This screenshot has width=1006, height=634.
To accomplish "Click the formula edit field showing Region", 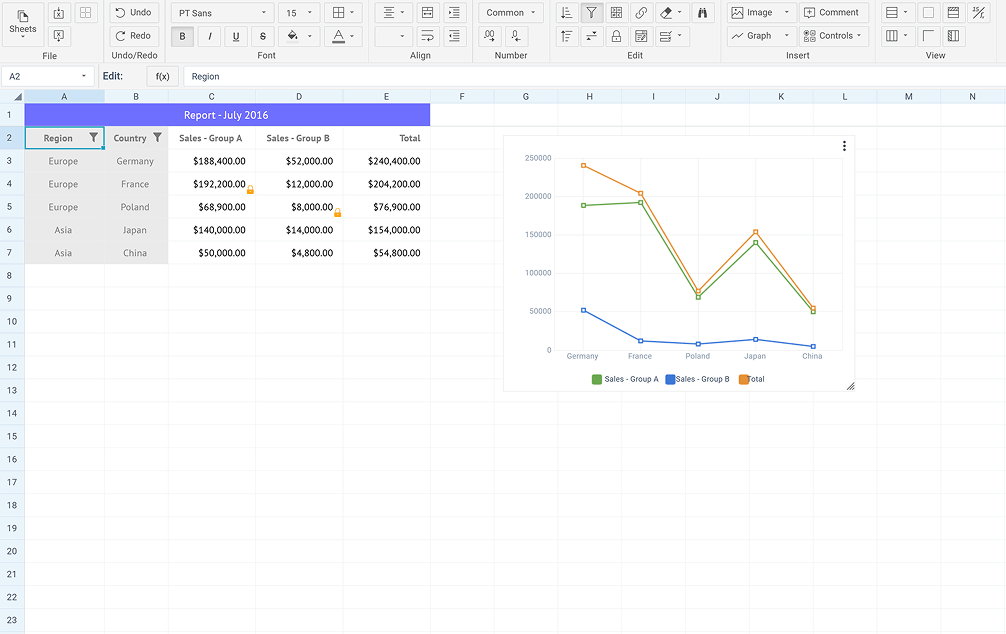I will tap(594, 76).
